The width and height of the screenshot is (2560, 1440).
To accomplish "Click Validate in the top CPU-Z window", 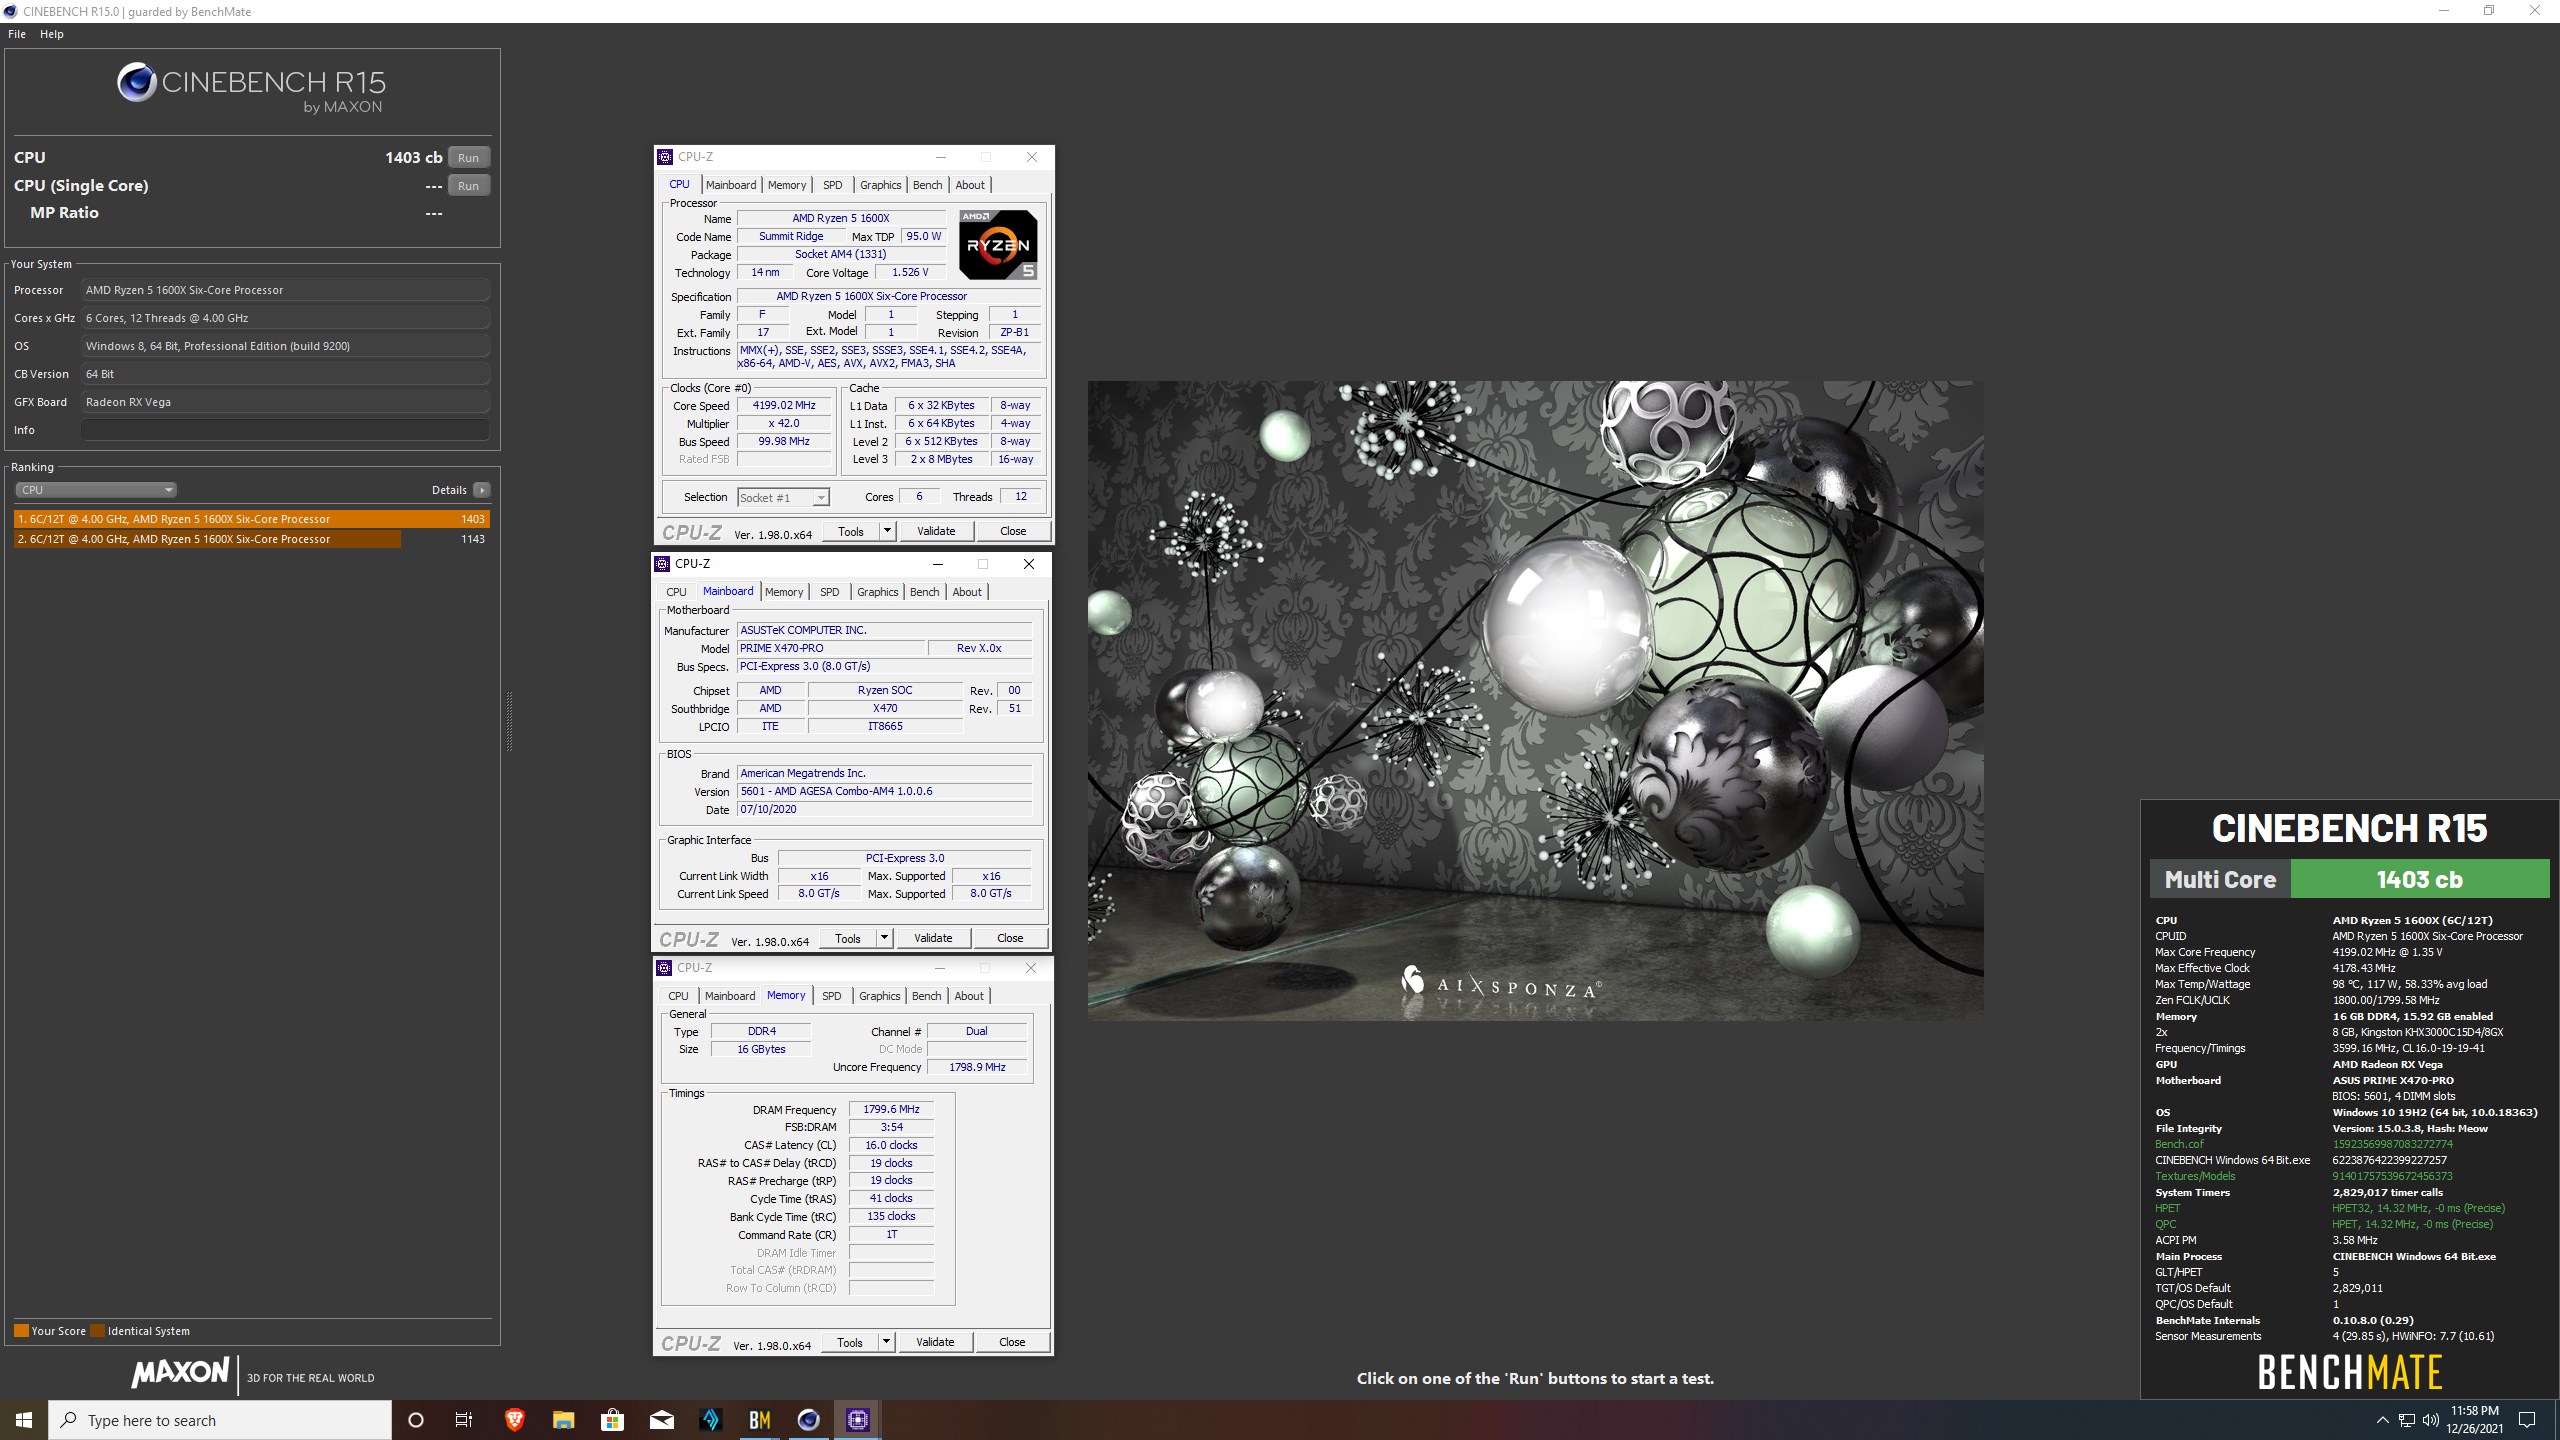I will [x=936, y=532].
